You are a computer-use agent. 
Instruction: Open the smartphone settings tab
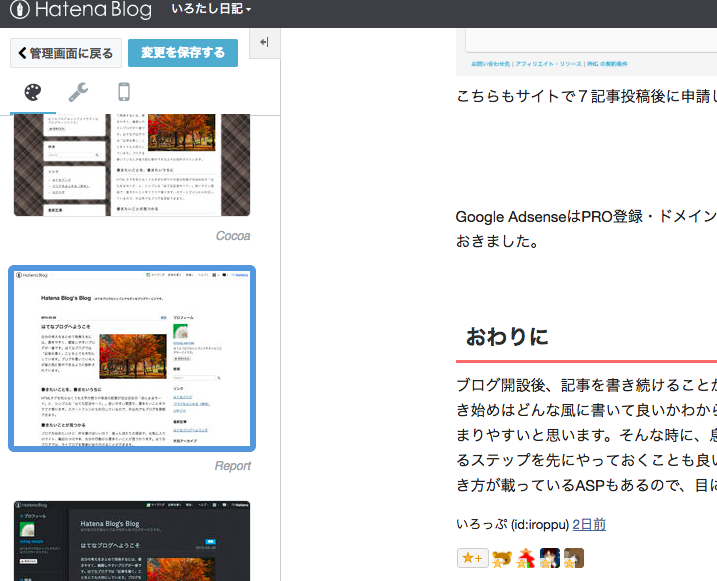(124, 92)
